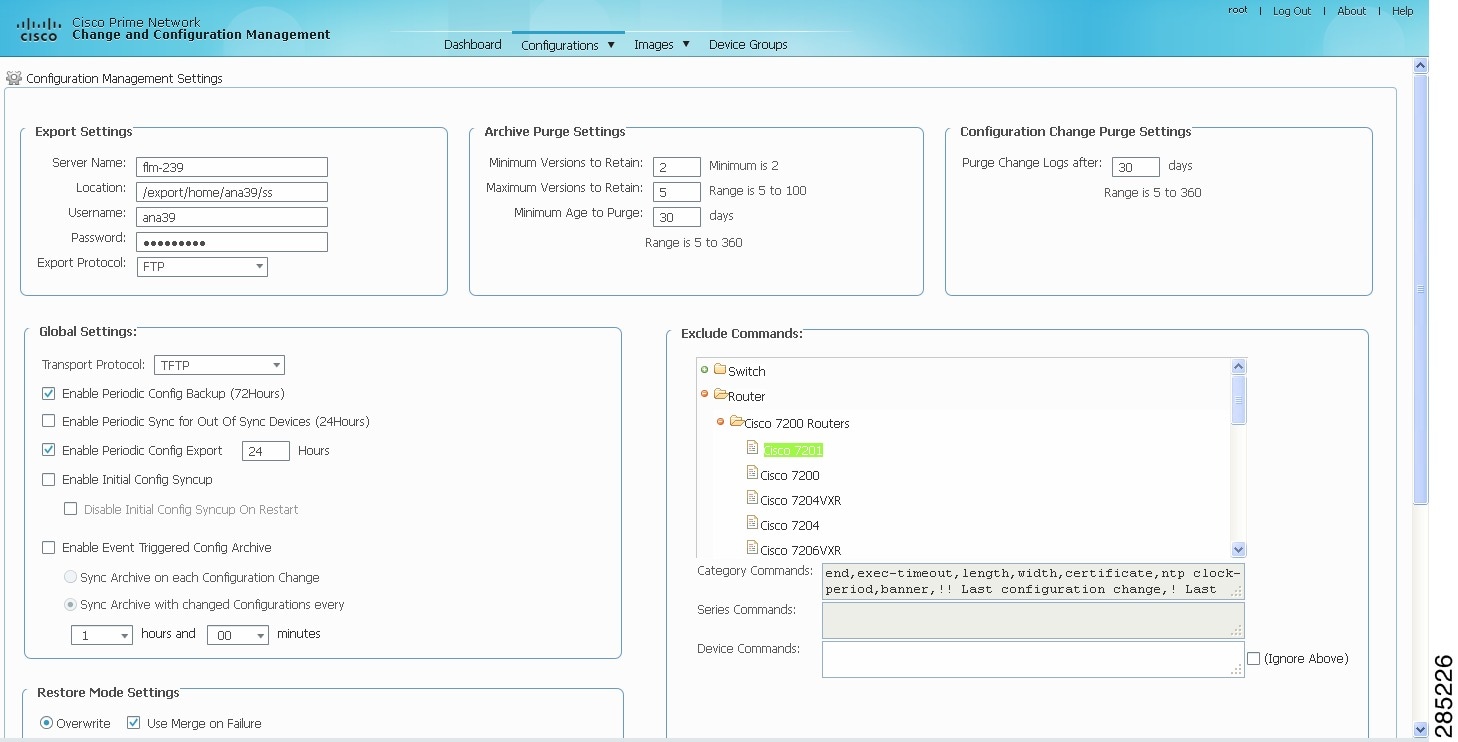
Task: Click the Device Commands text area
Action: [x=1033, y=659]
